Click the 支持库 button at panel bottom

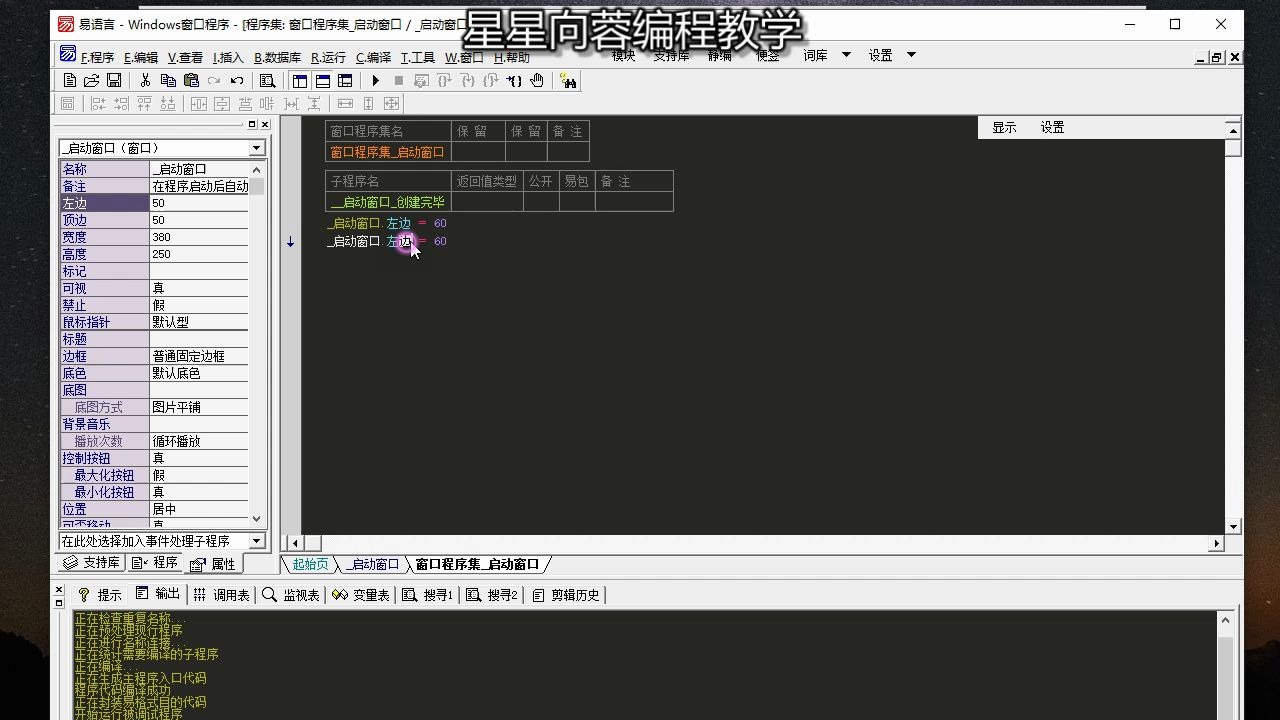tap(95, 562)
